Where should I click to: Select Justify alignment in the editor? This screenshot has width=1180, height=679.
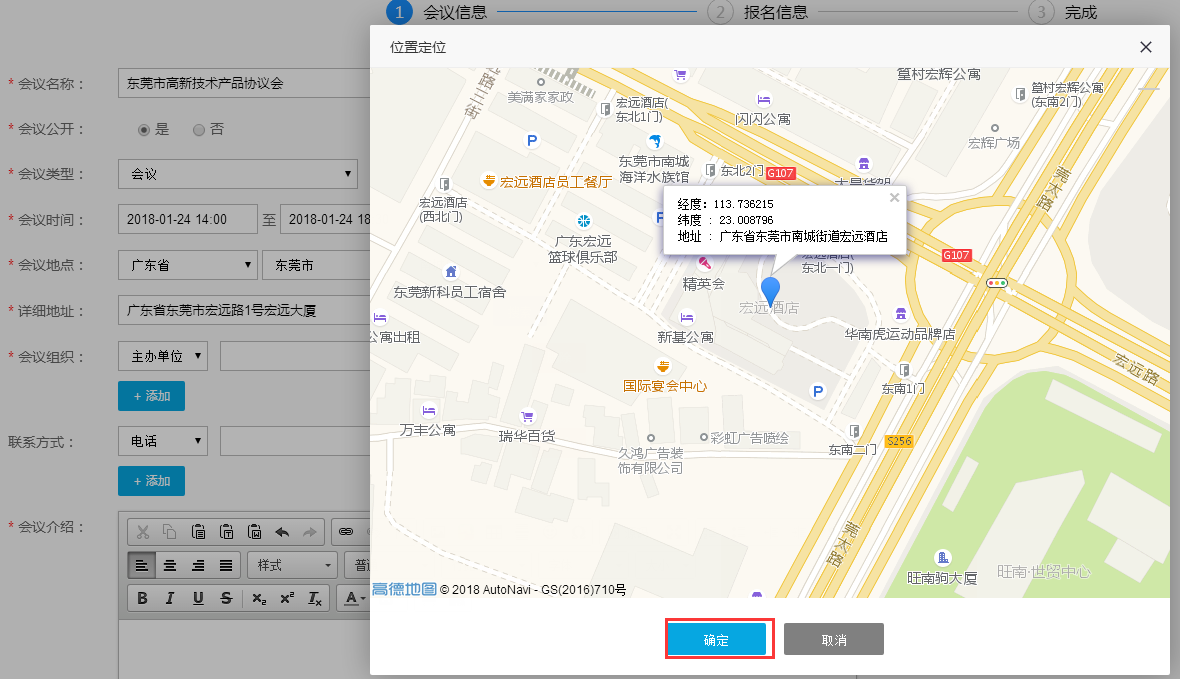pyautogui.click(x=226, y=565)
